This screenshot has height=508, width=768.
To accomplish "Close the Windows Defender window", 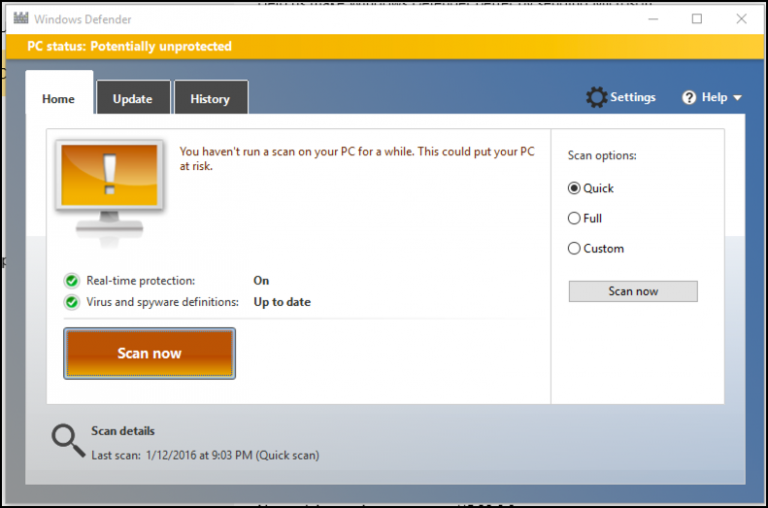I will 741,19.
